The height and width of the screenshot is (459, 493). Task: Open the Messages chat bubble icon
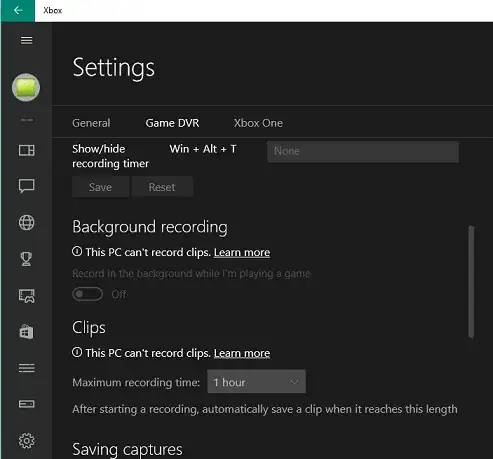pos(27,186)
